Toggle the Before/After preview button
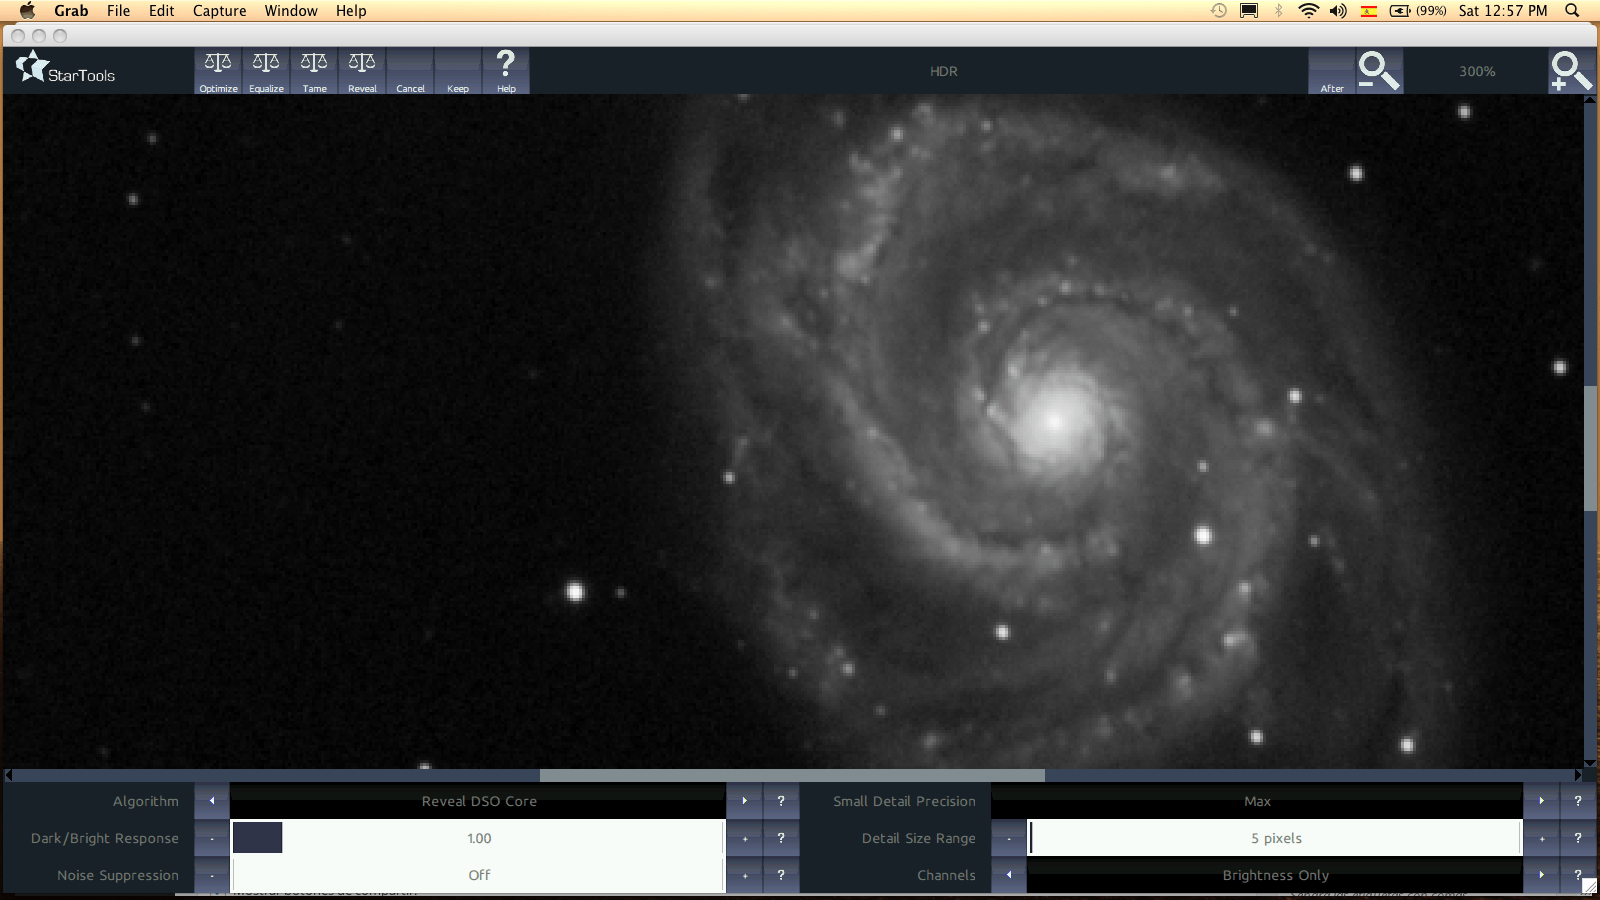This screenshot has height=900, width=1600. [x=1332, y=71]
